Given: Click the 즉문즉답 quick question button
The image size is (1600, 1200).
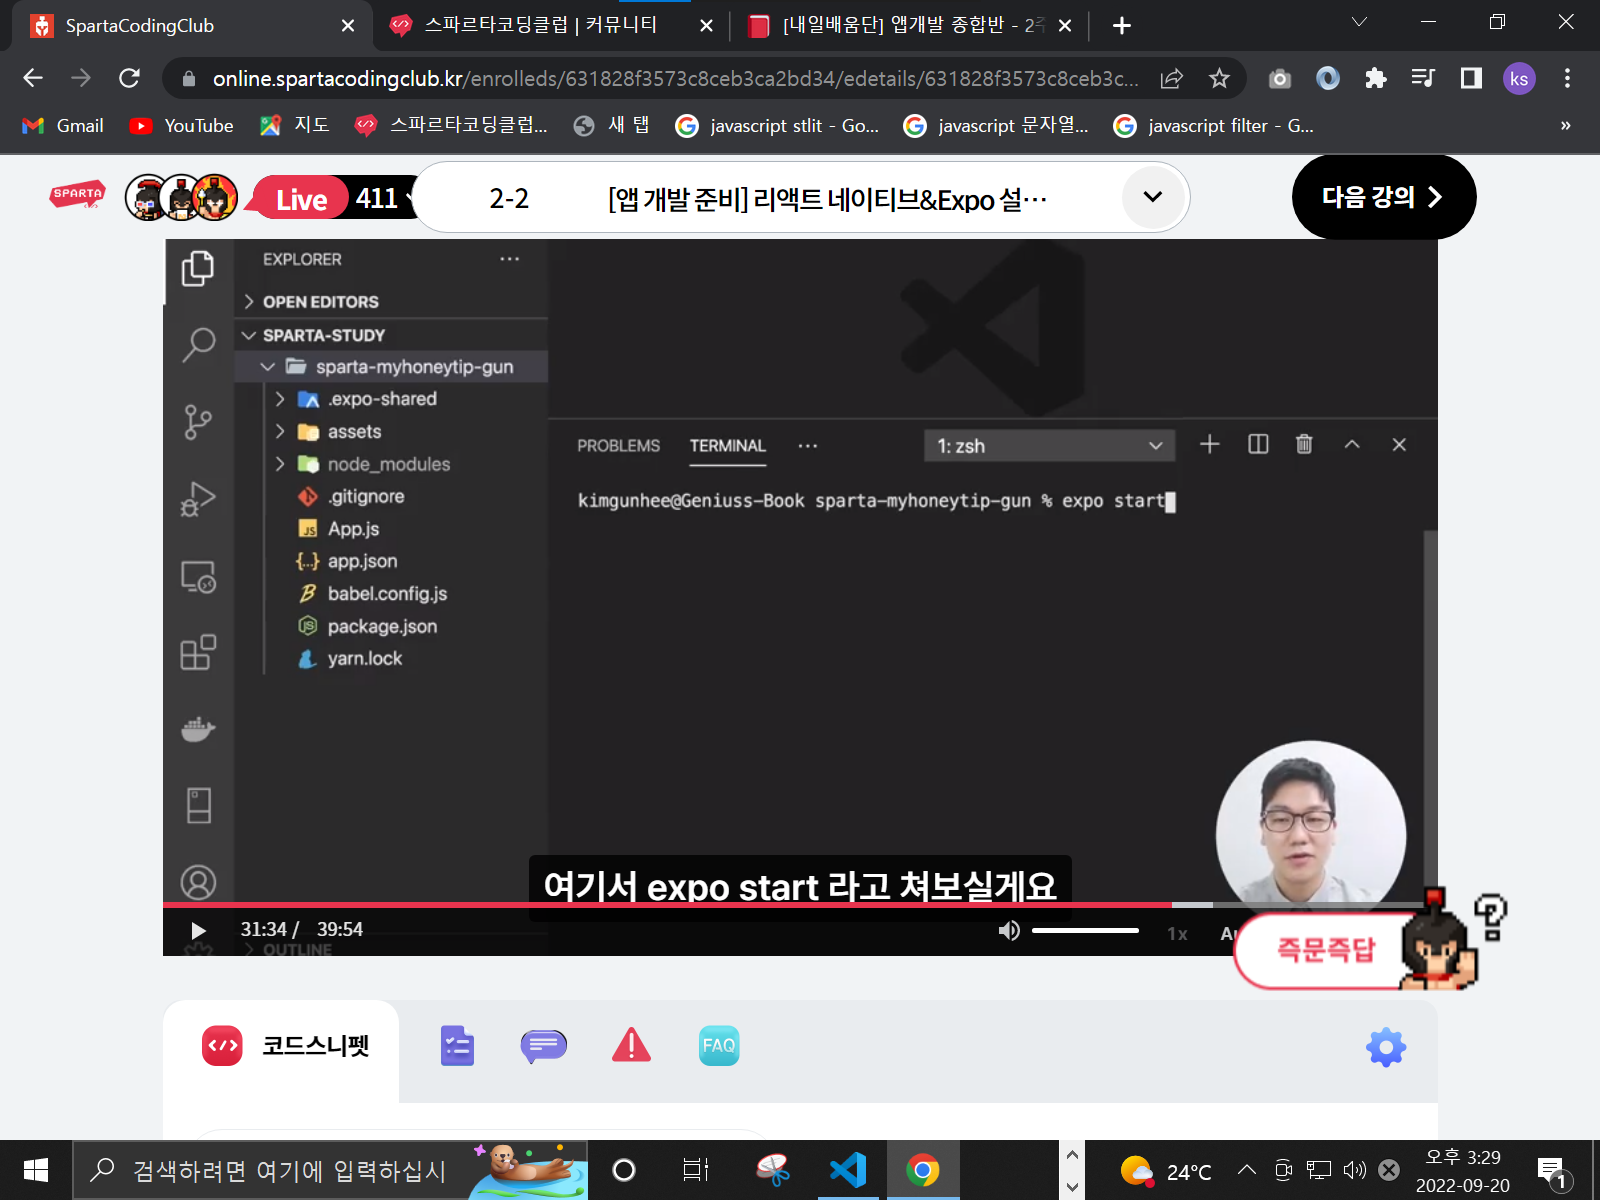Looking at the screenshot, I should 1326,949.
